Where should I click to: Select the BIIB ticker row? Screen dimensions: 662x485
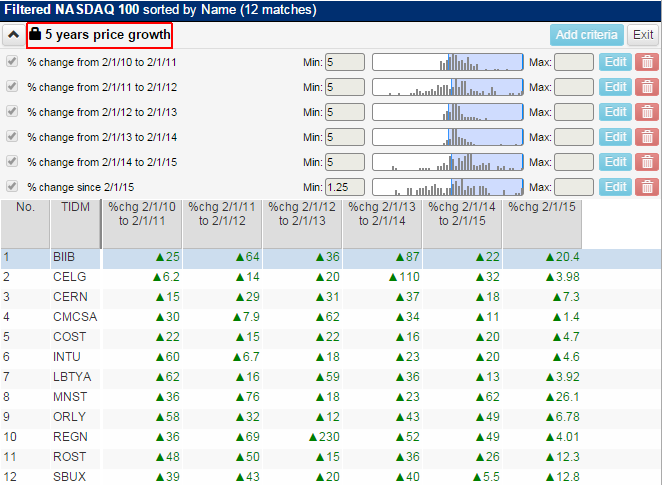(331, 257)
